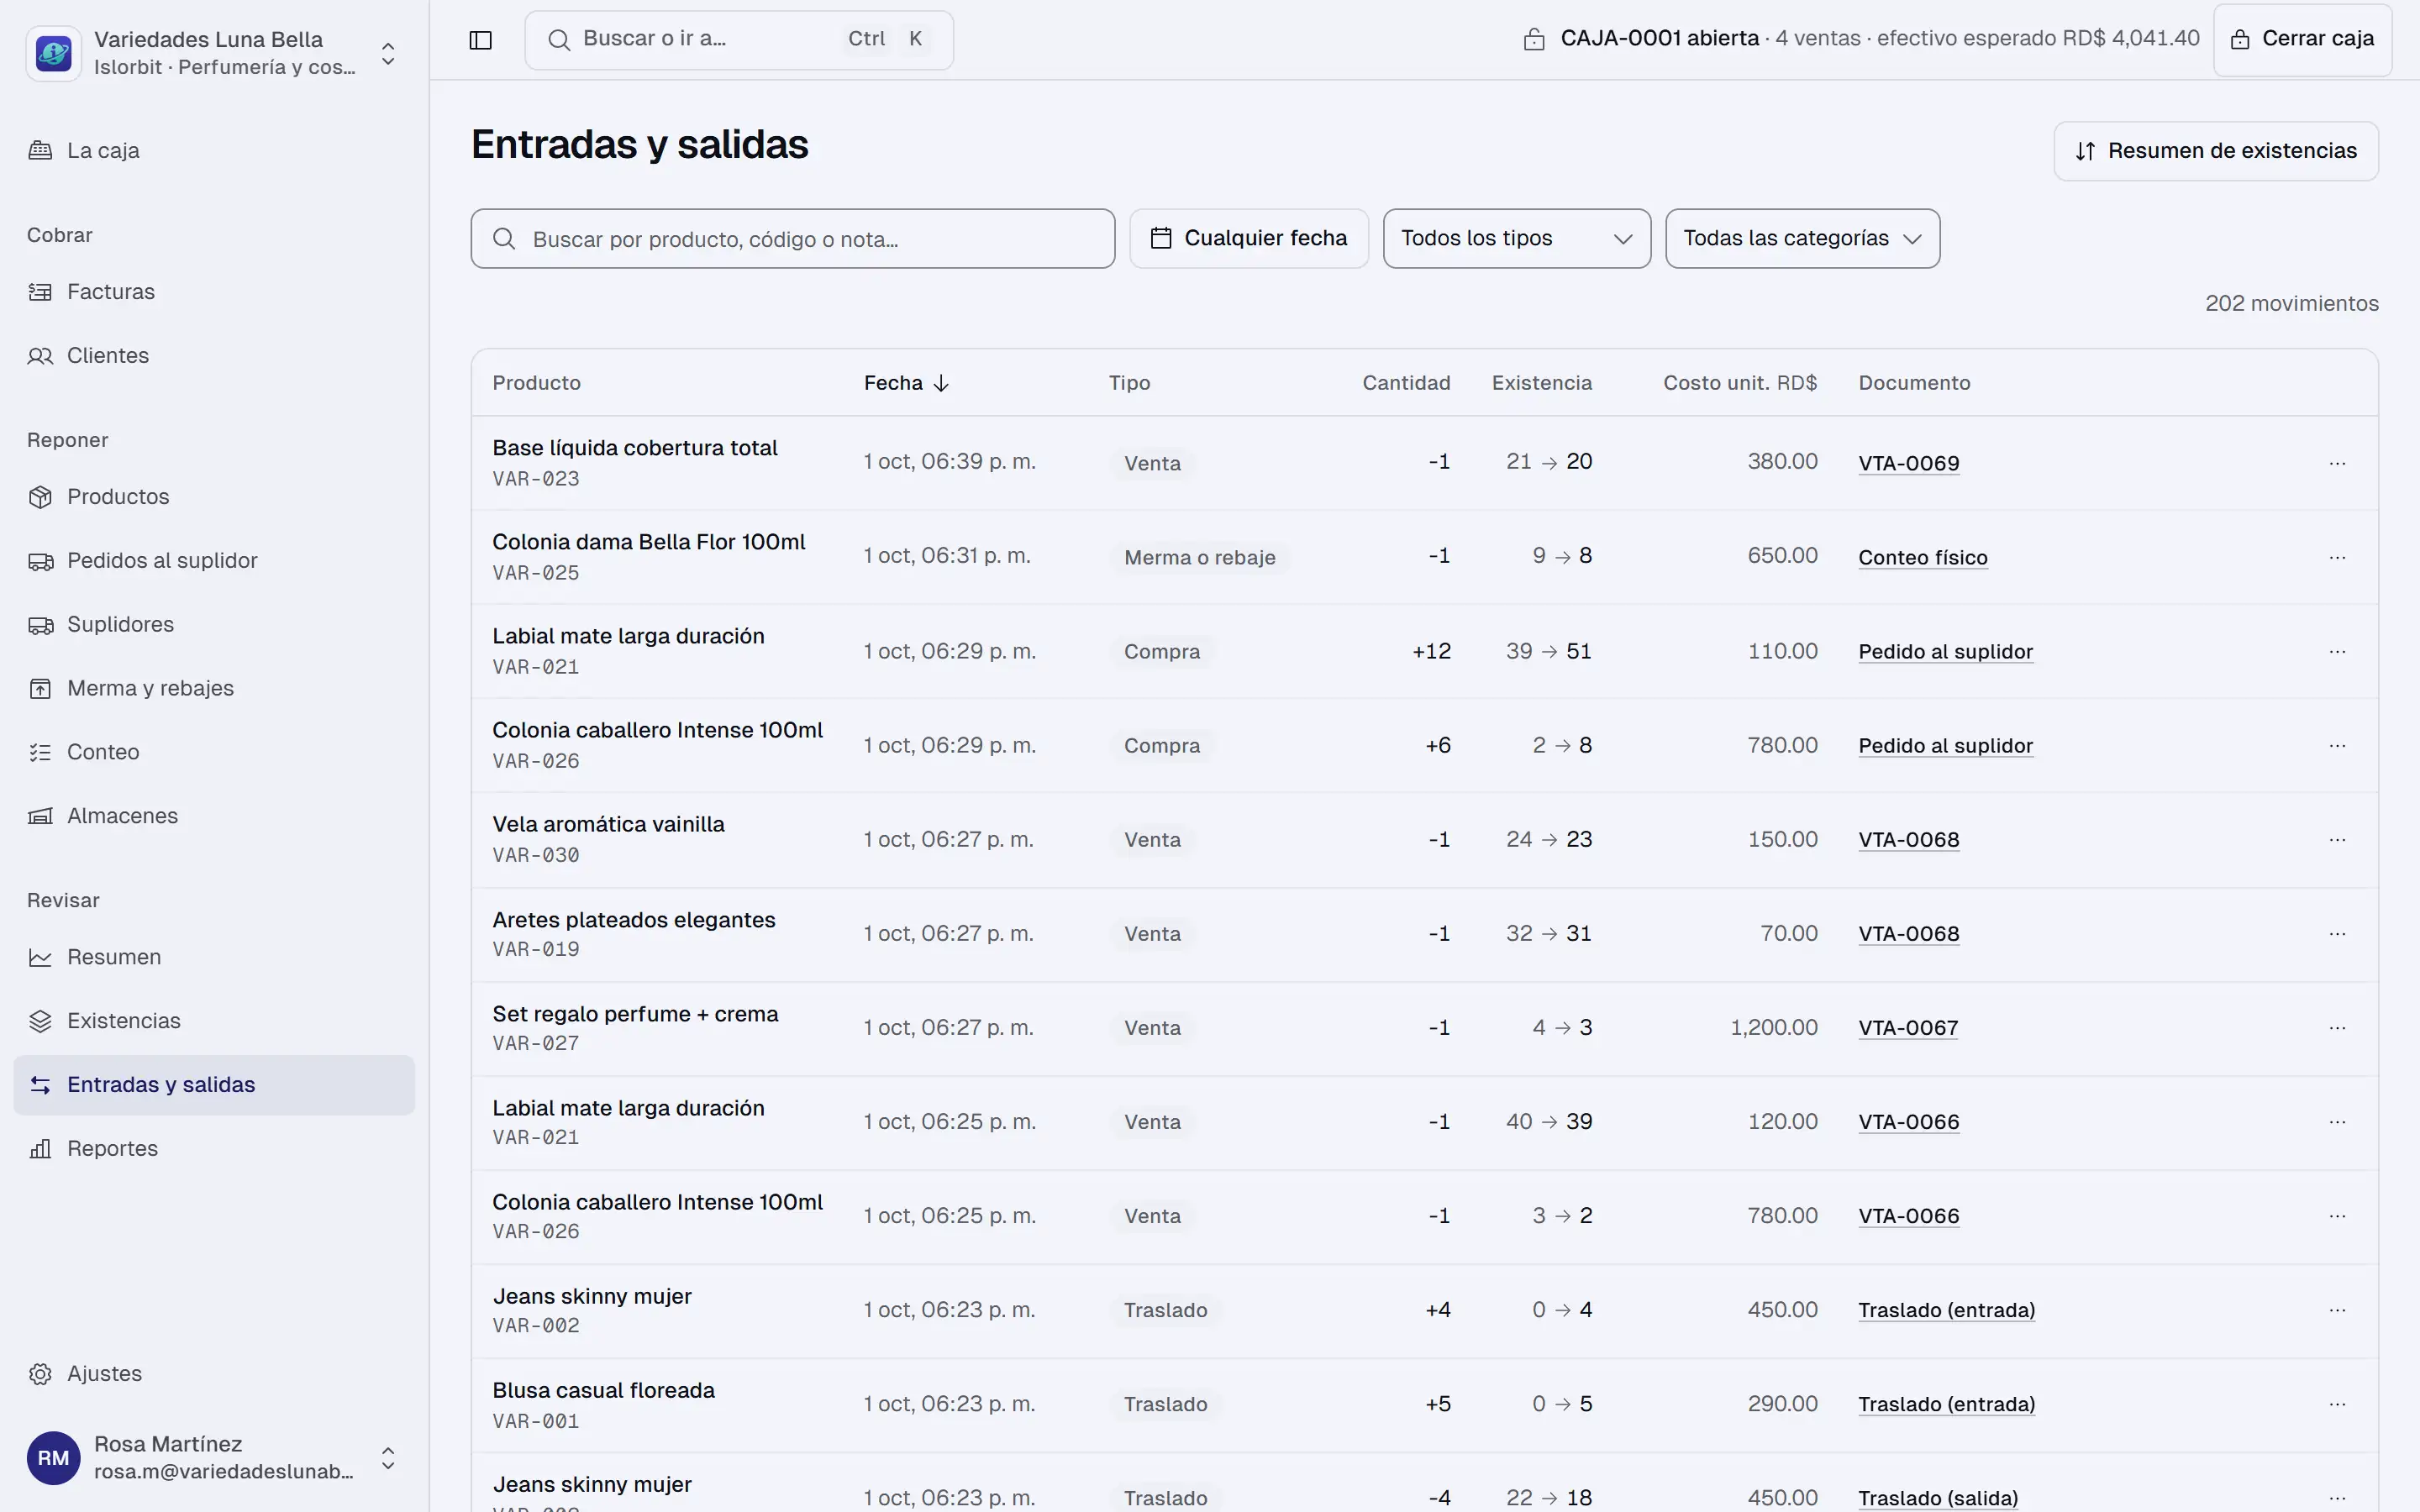Open row actions for Set regalo perfume + crema
Screen dimensions: 2420x1512
2337,1027
